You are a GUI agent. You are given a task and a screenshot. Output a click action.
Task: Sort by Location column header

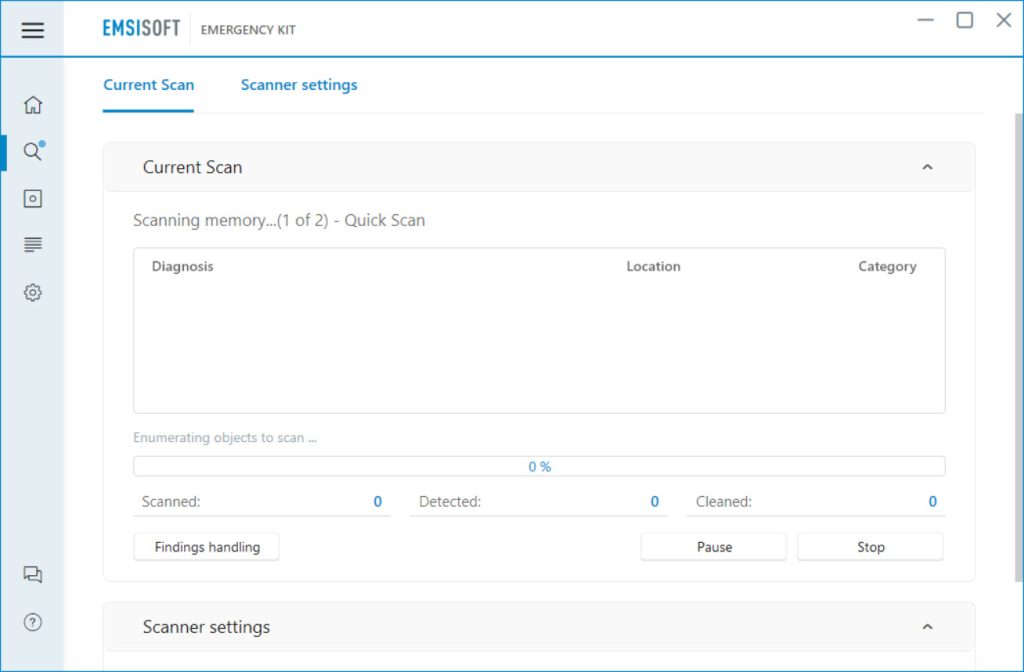[x=653, y=266]
